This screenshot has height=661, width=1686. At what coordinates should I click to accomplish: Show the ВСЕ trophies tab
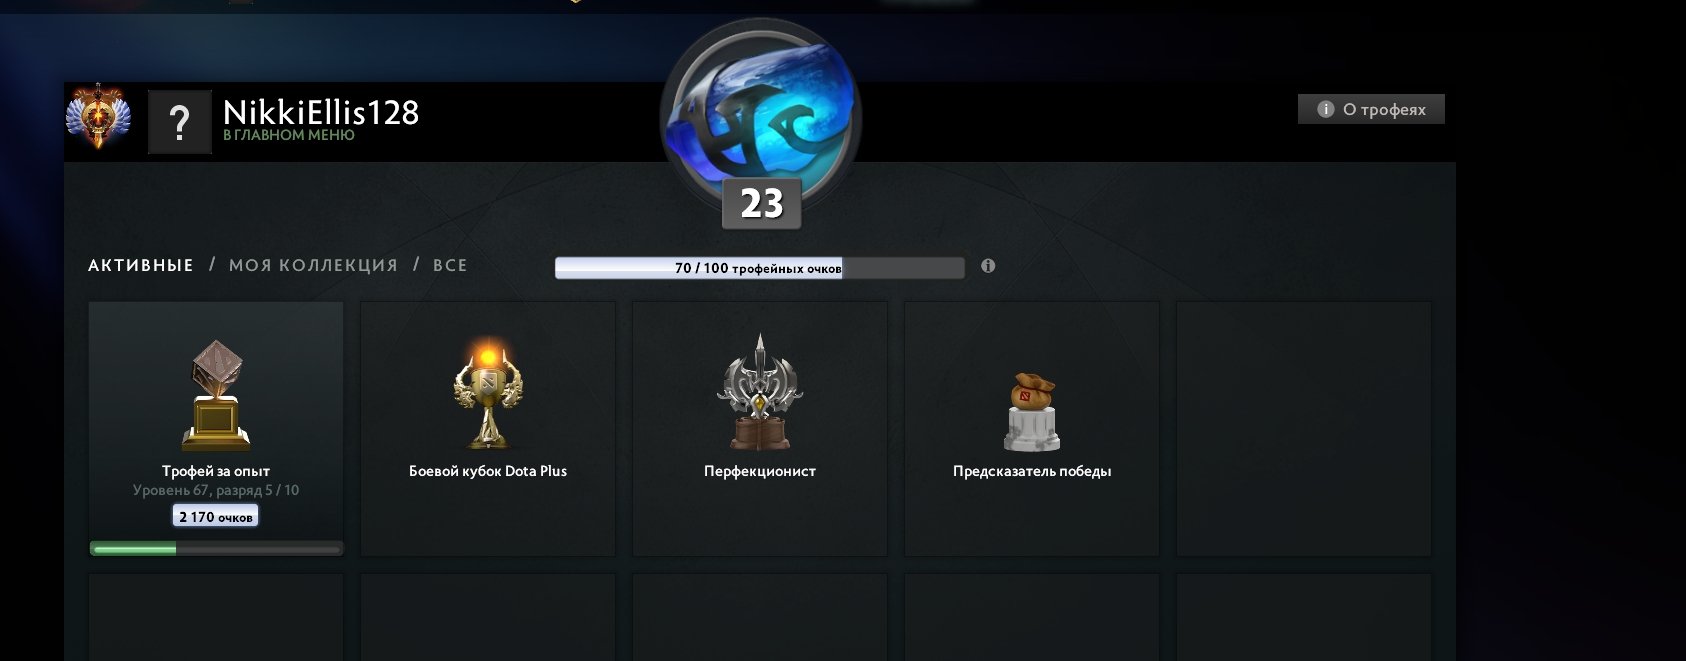450,266
